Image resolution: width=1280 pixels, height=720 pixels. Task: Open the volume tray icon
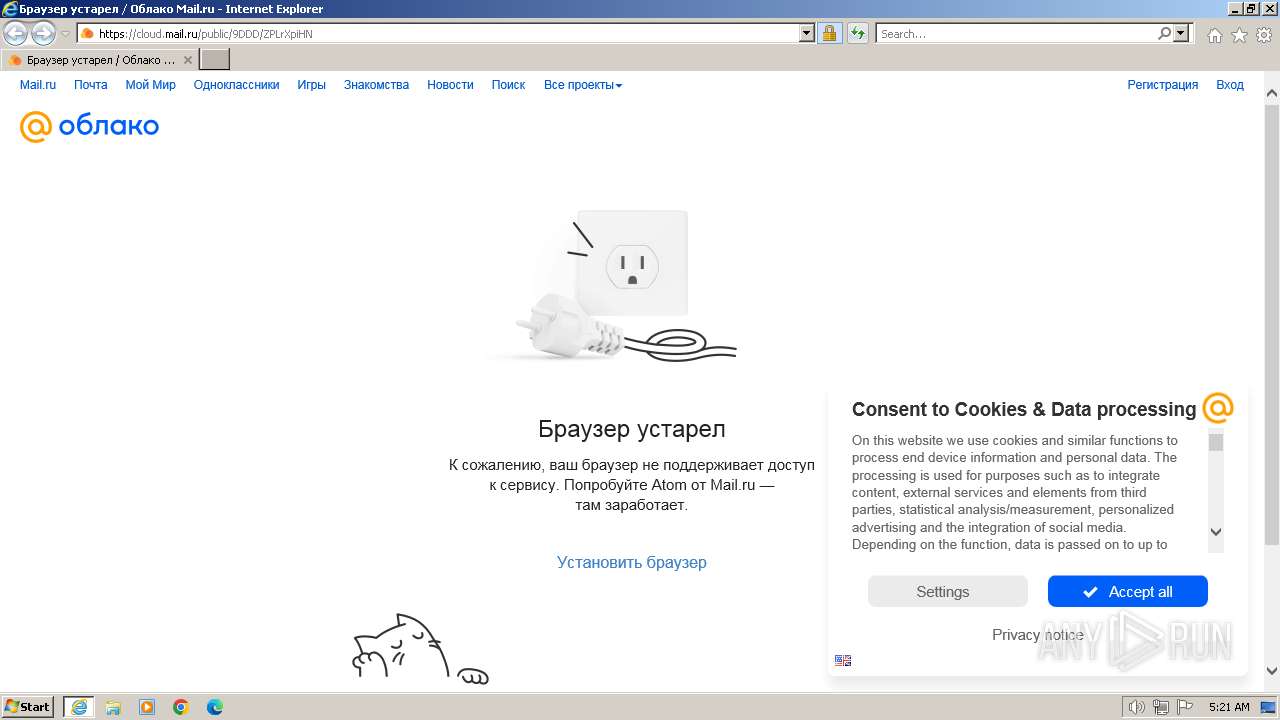tap(1138, 707)
